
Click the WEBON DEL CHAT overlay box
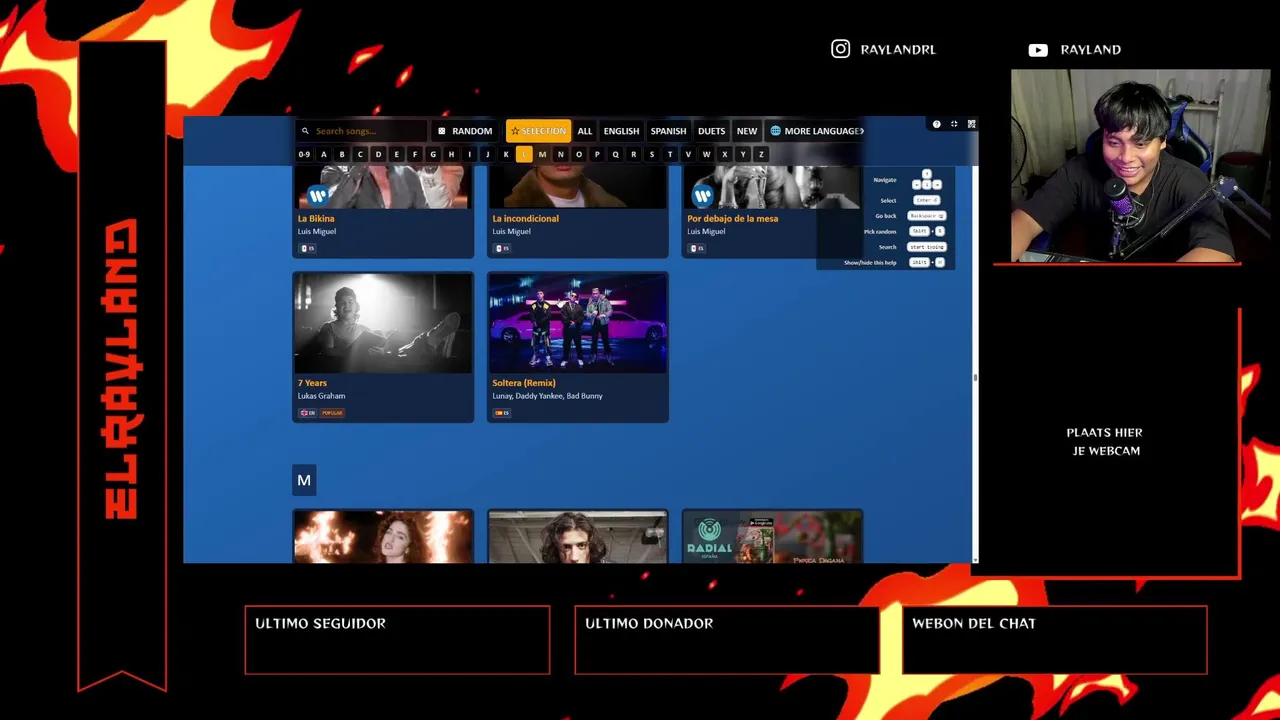1055,640
